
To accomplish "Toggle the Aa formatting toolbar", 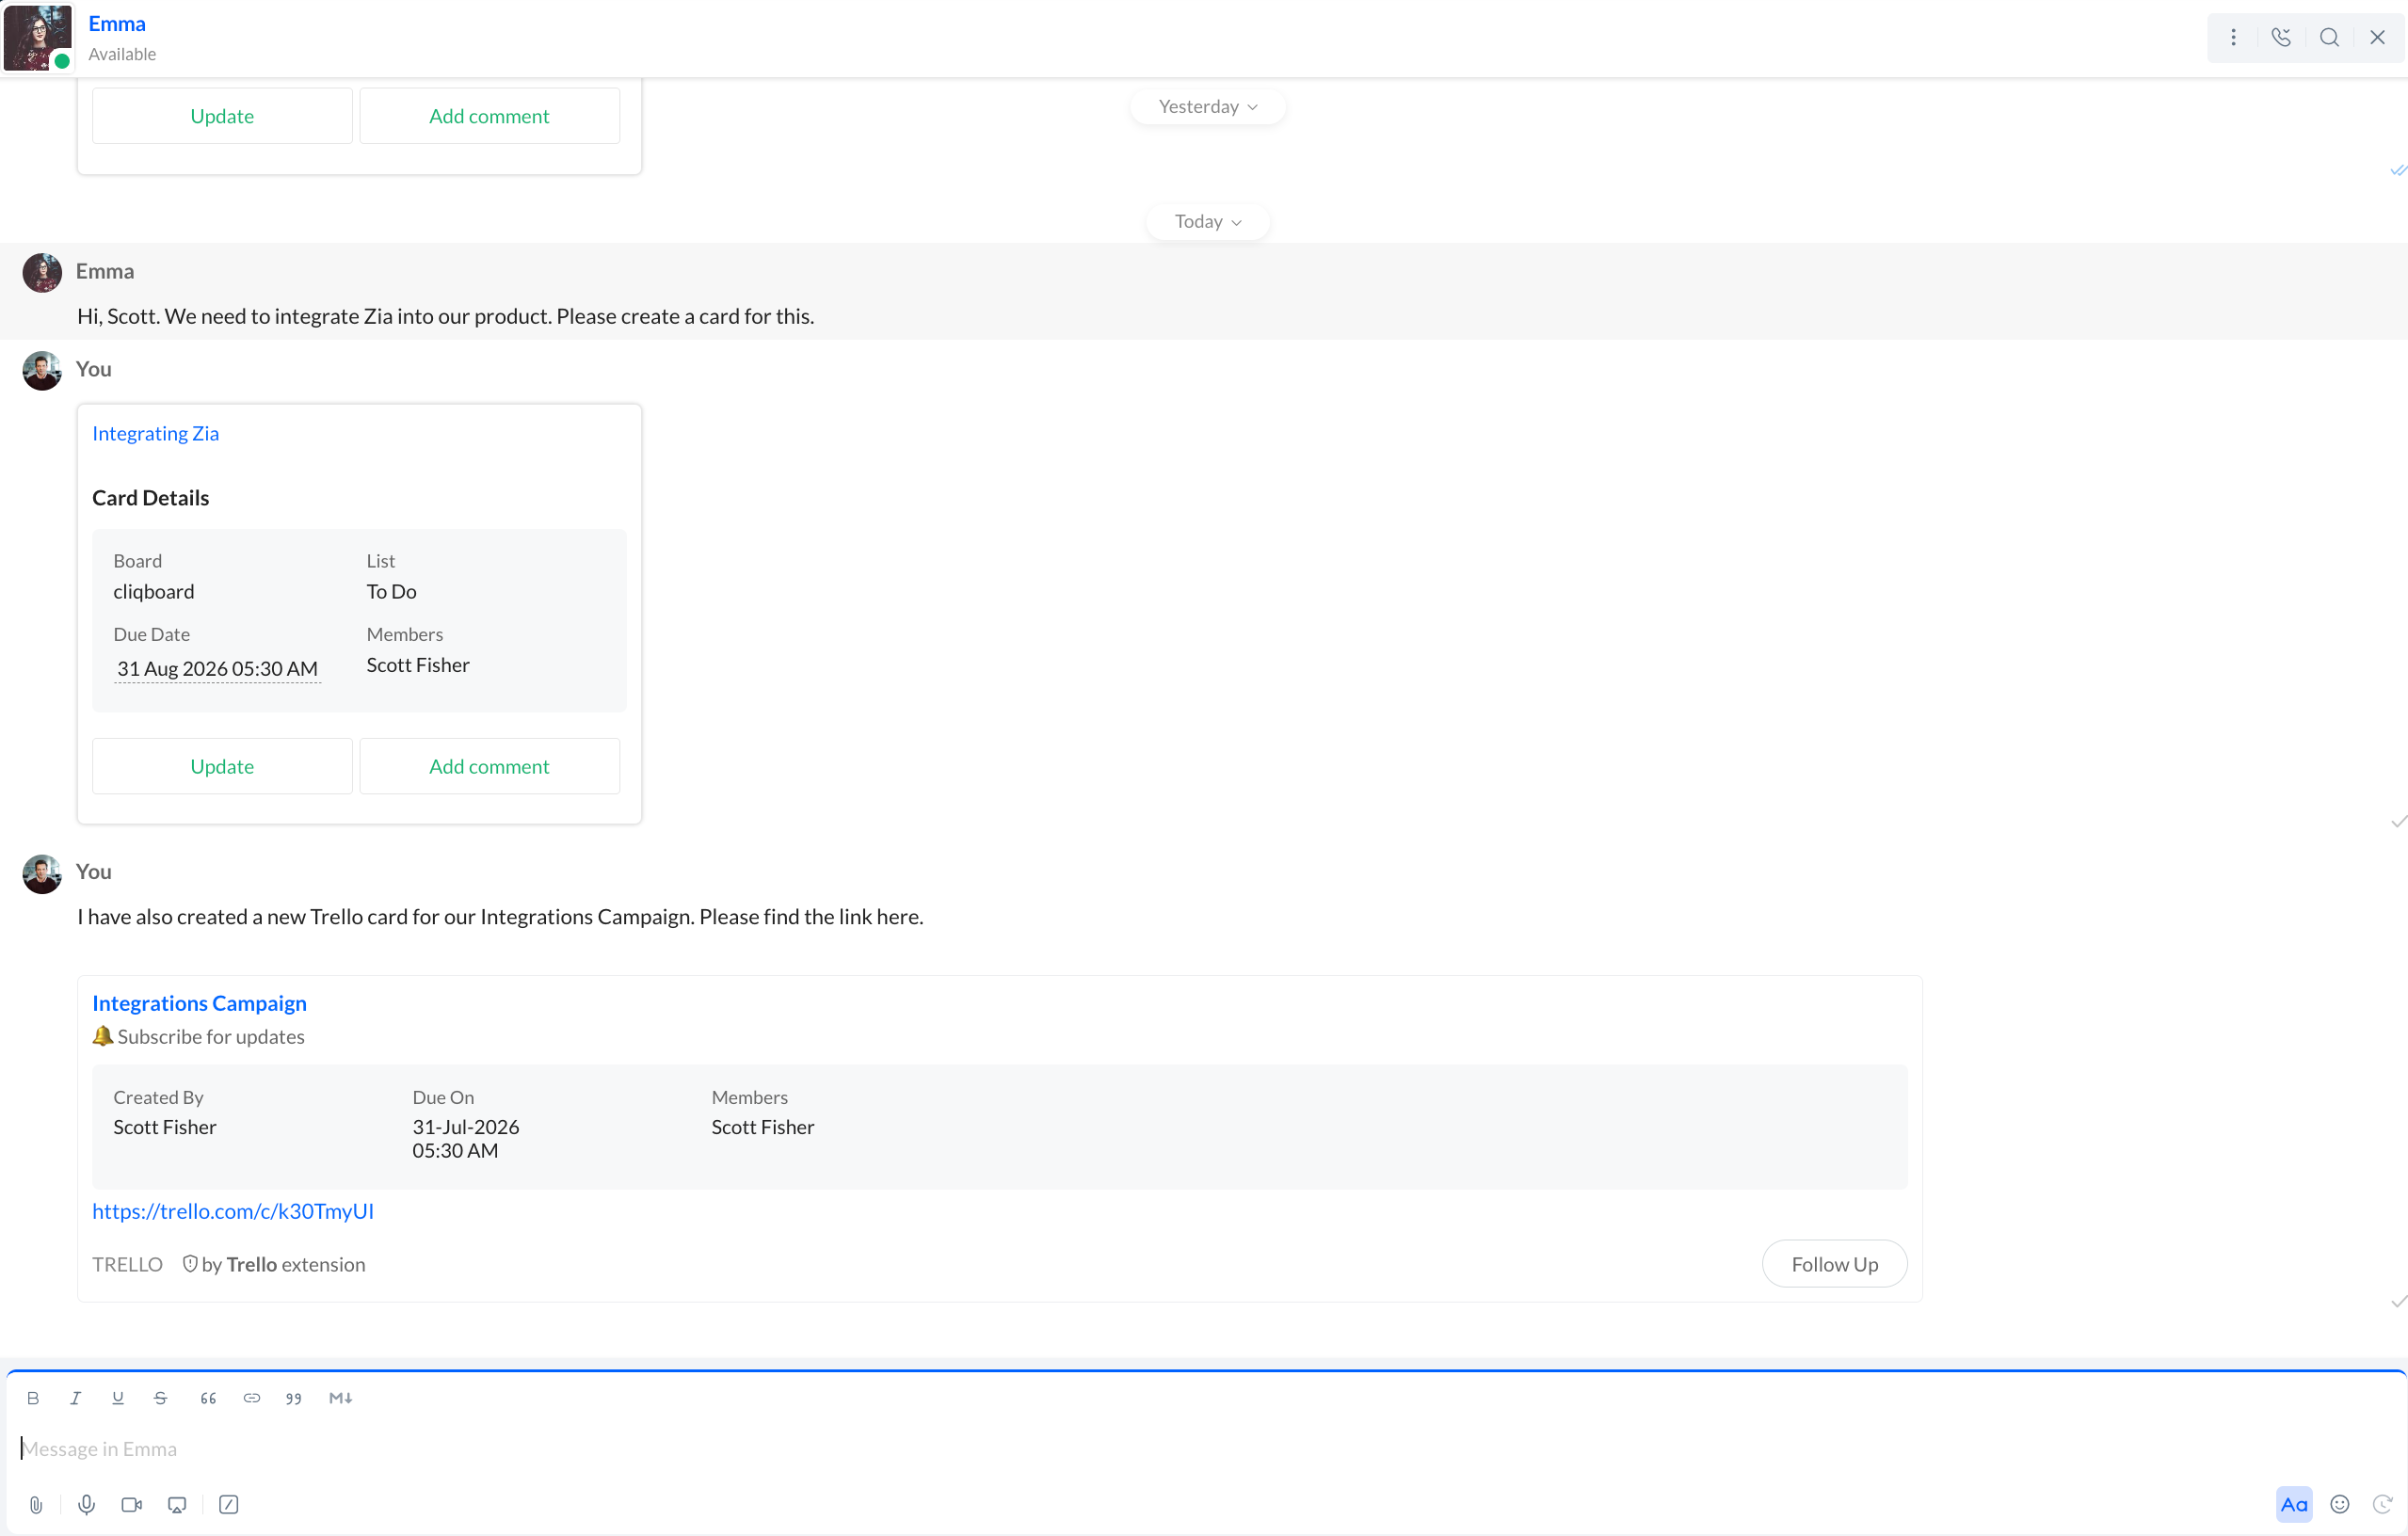I will coord(2294,1505).
